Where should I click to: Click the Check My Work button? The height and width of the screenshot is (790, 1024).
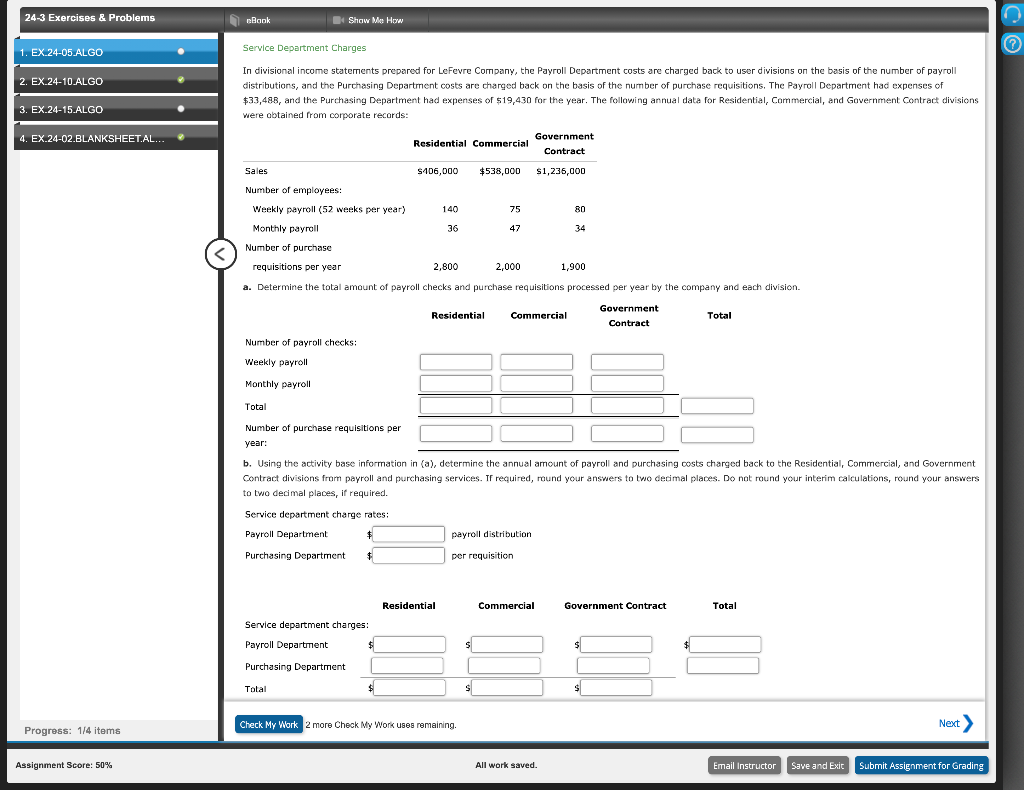(x=268, y=724)
